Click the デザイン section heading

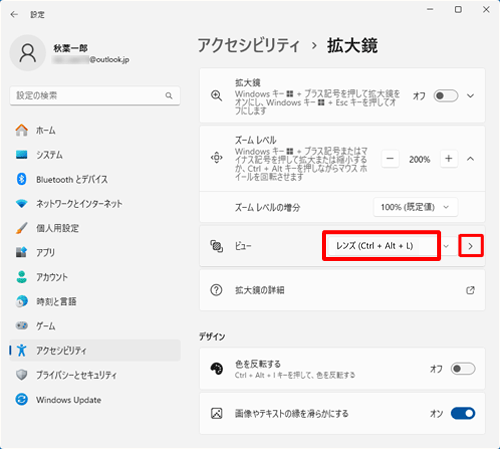(212, 337)
